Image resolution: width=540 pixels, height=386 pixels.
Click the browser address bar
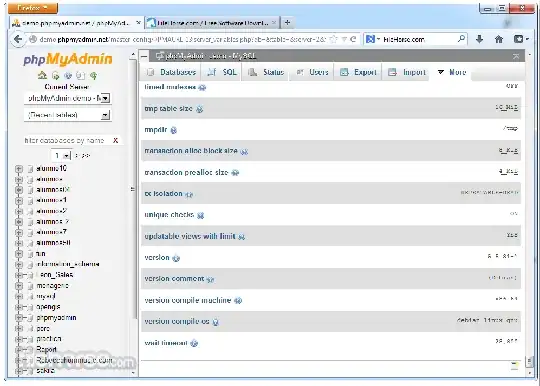pyautogui.click(x=183, y=39)
